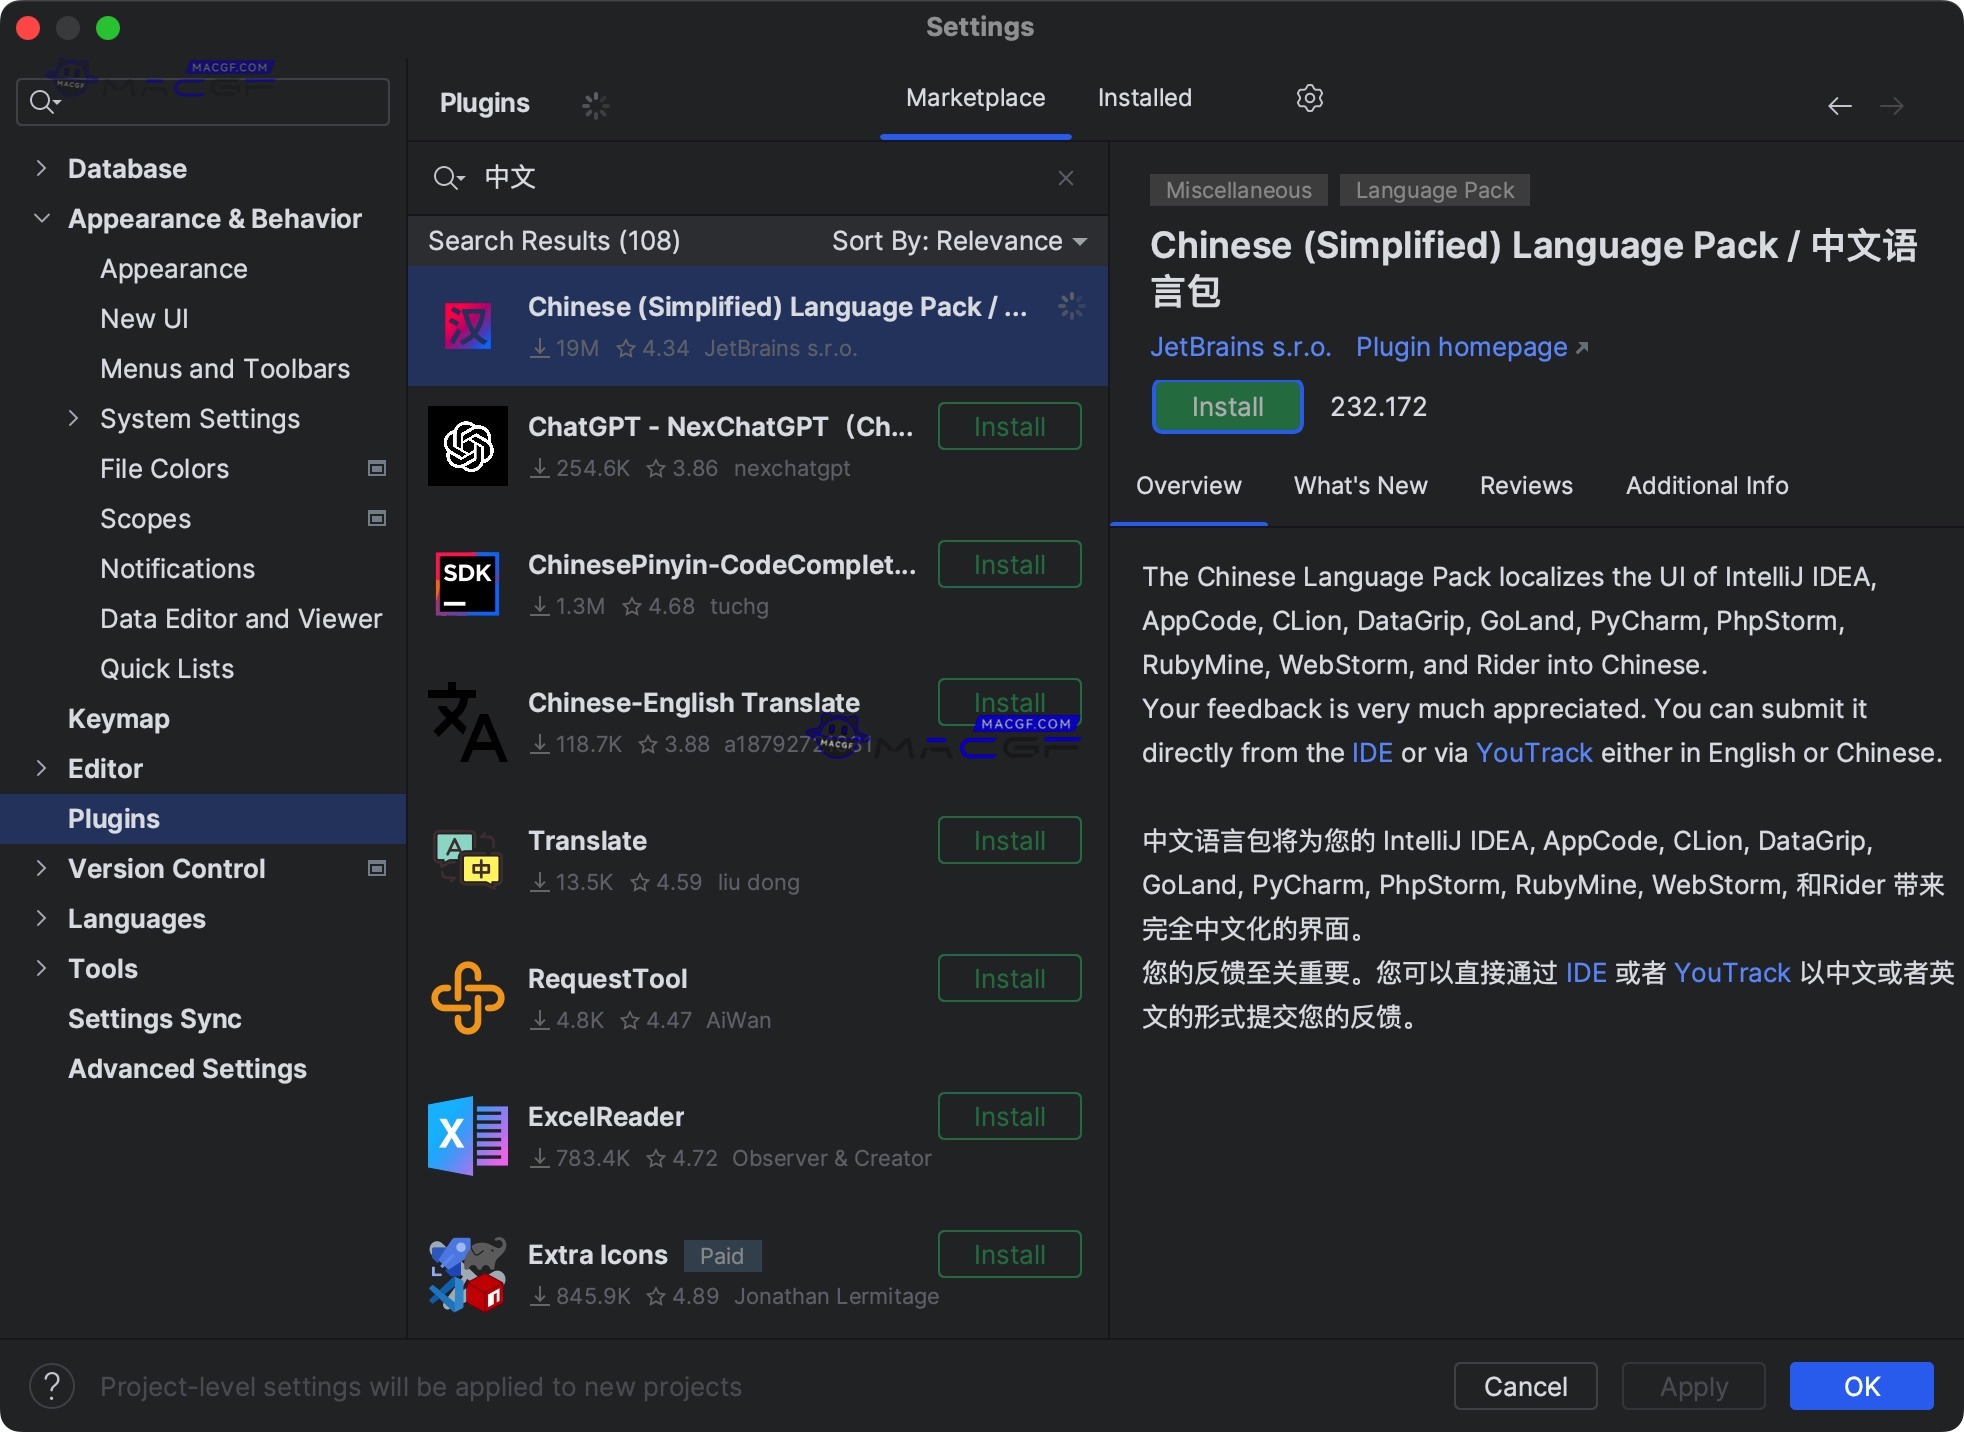Click the RequestTool plugin icon

[x=466, y=998]
